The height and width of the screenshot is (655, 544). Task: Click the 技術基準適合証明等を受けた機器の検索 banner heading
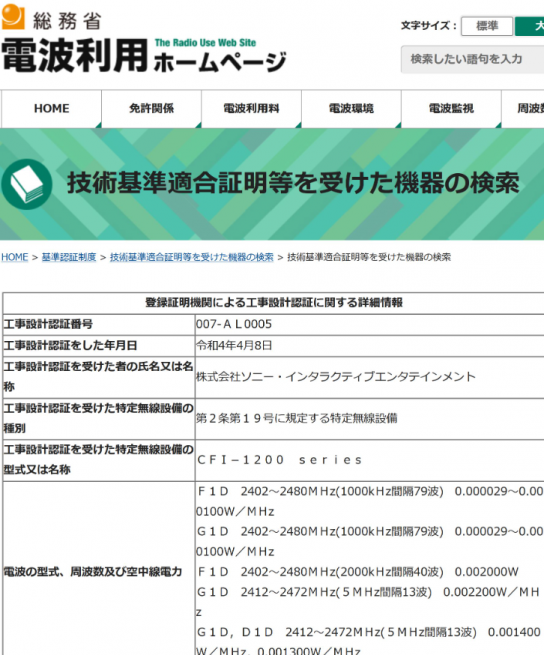(293, 183)
